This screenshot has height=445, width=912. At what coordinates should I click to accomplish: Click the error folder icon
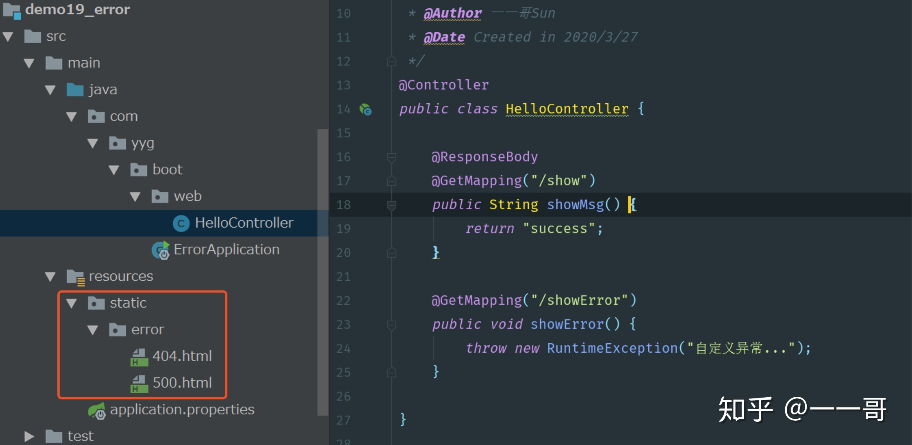tap(117, 330)
